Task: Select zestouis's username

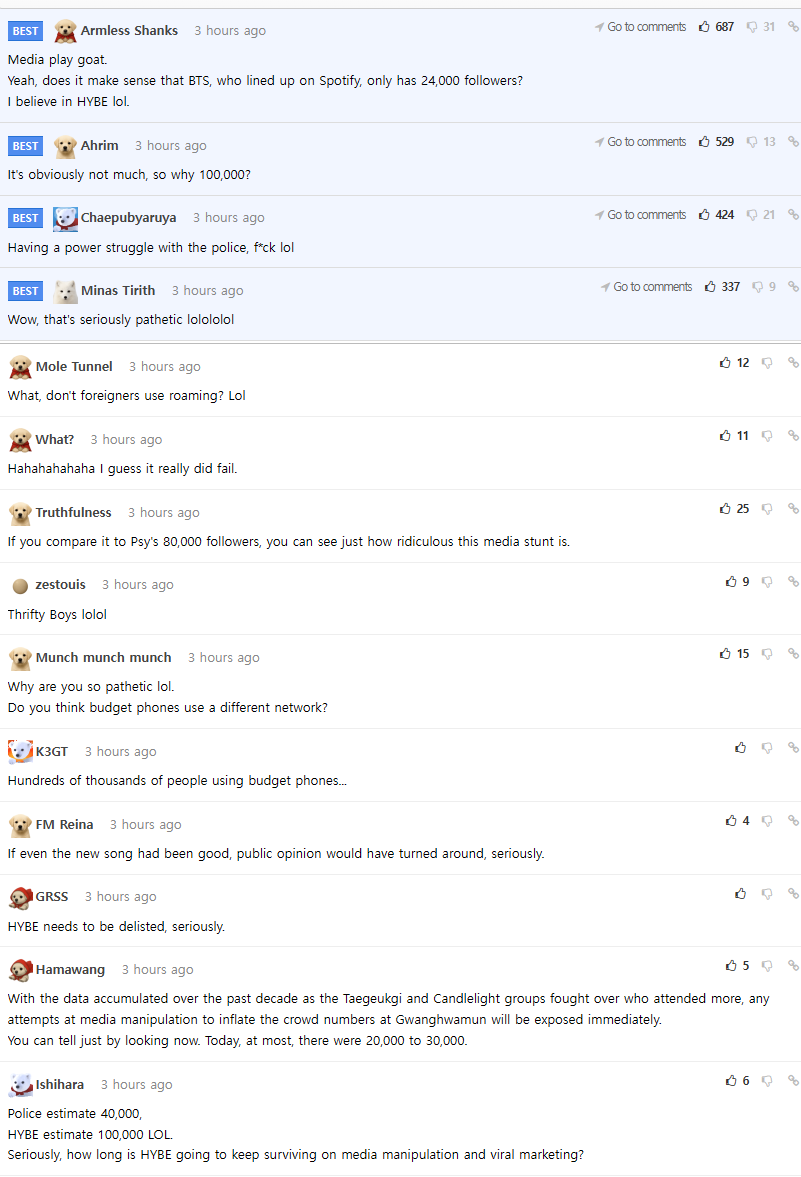Action: 61,585
